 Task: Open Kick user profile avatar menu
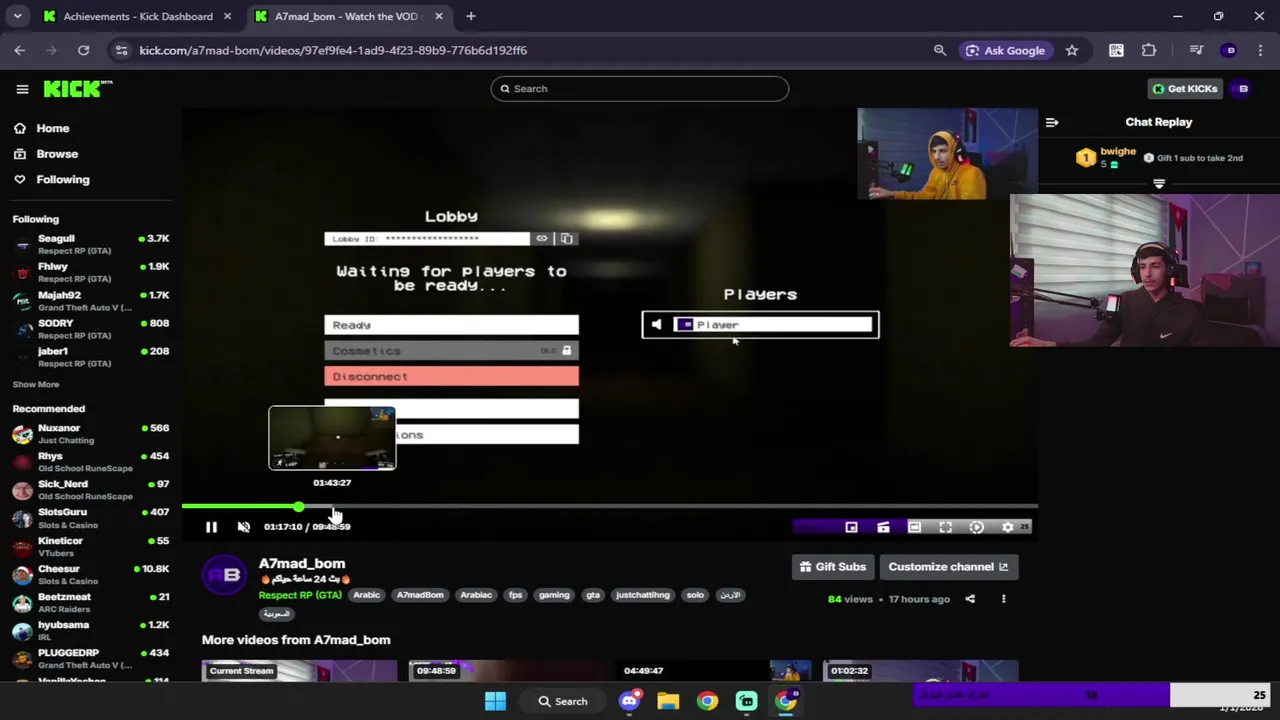[1243, 89]
